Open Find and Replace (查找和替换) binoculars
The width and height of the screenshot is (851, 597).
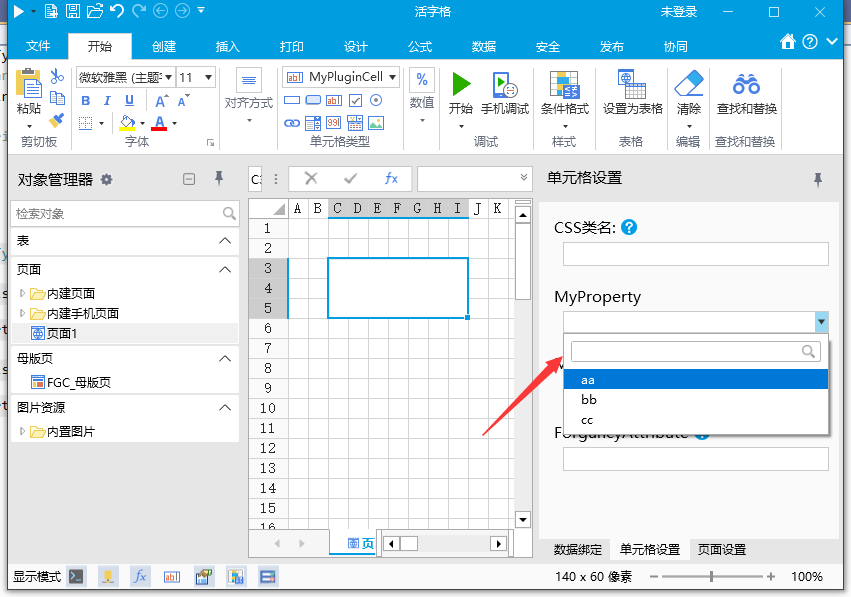746,84
